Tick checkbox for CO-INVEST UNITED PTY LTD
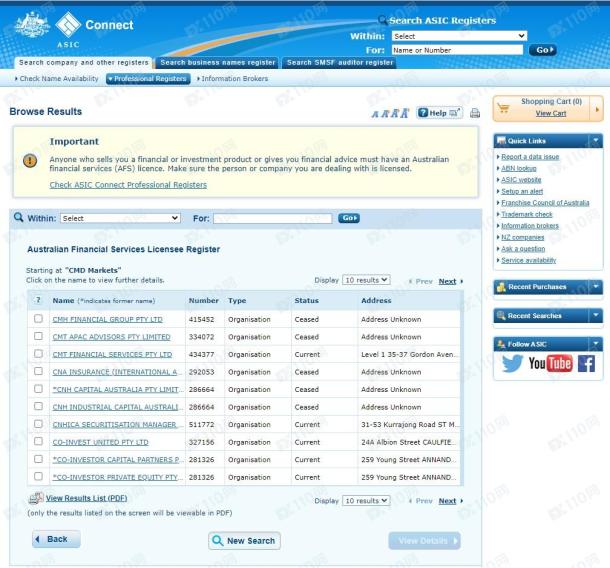610x568 pixels. 38,441
